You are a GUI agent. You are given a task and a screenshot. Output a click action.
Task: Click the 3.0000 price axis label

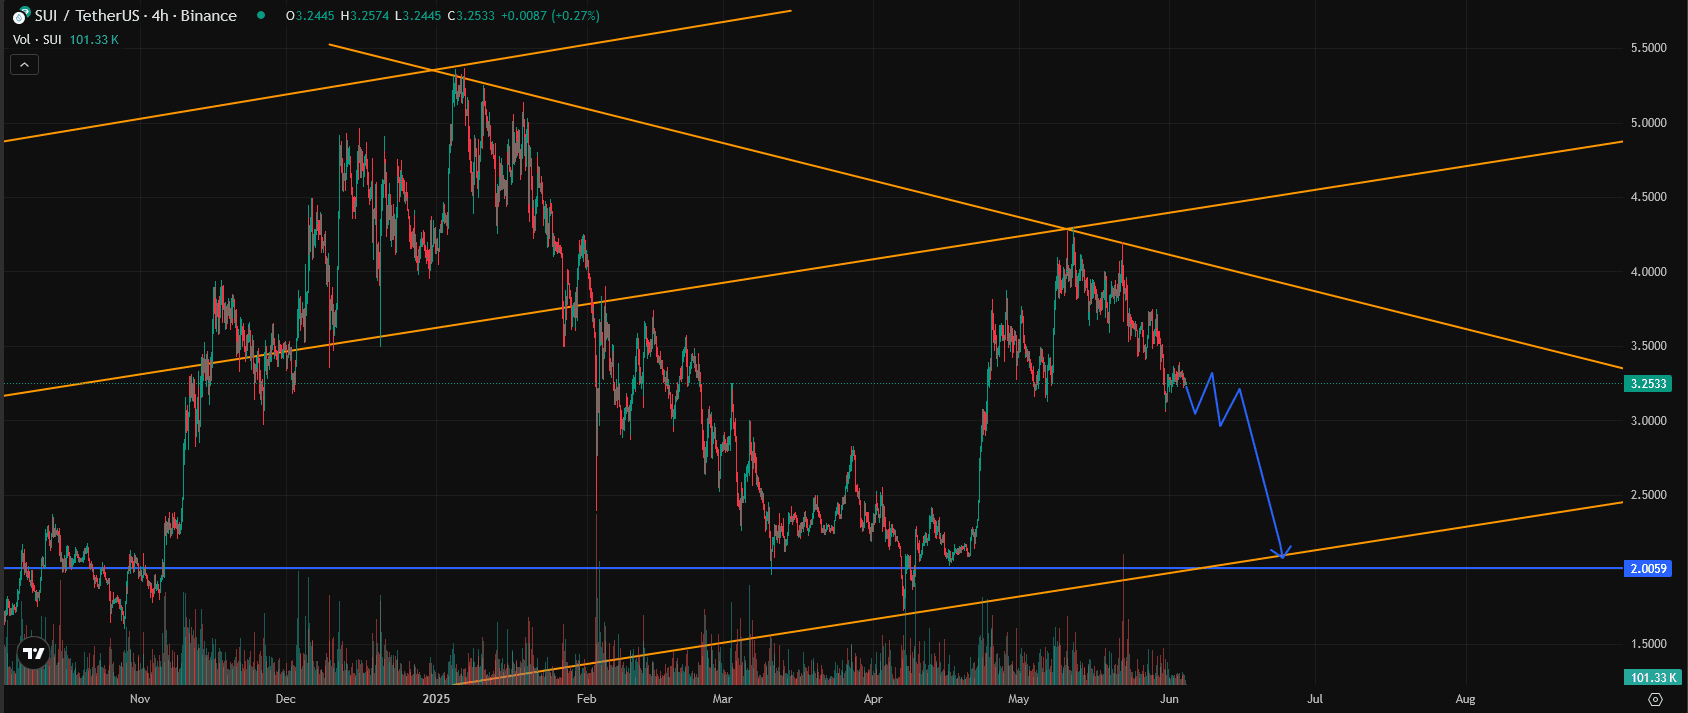tap(1649, 421)
